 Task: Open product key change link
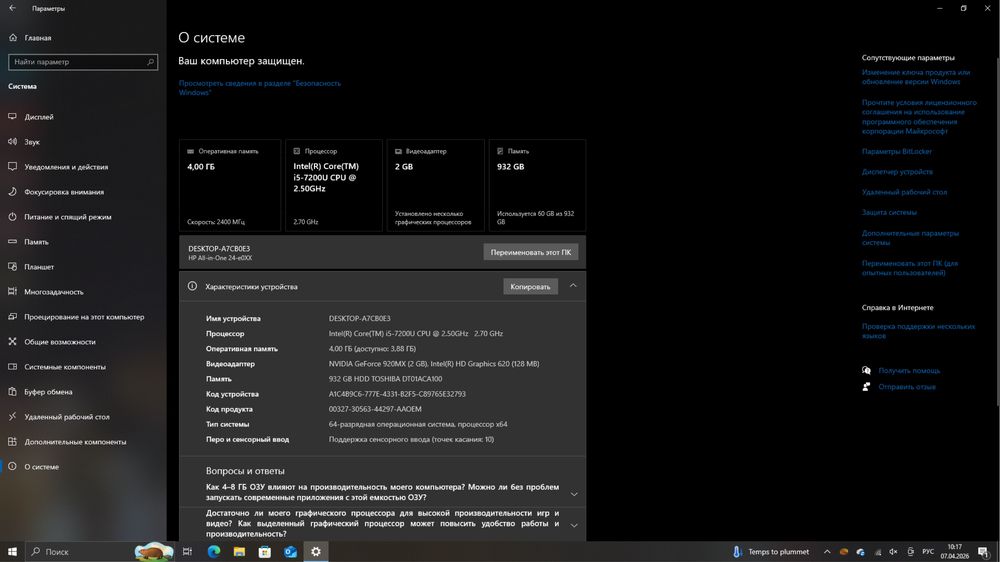tap(916, 77)
